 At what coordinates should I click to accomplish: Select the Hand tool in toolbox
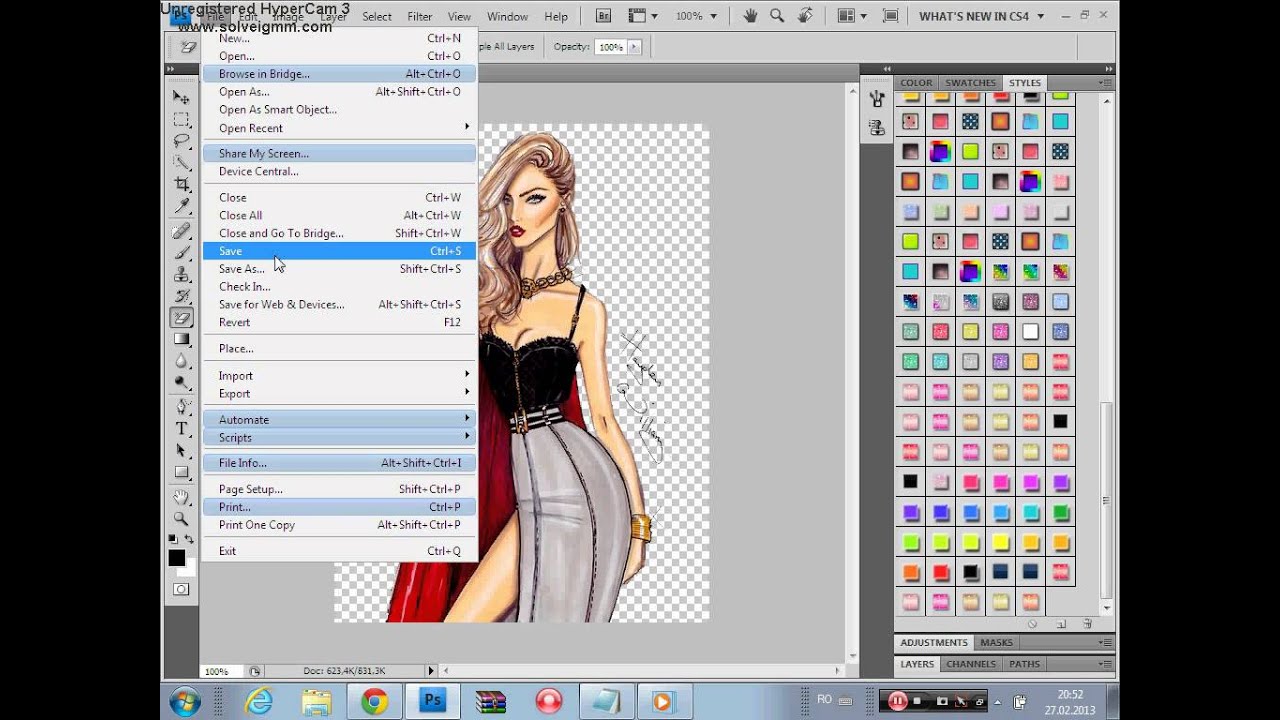[181, 497]
